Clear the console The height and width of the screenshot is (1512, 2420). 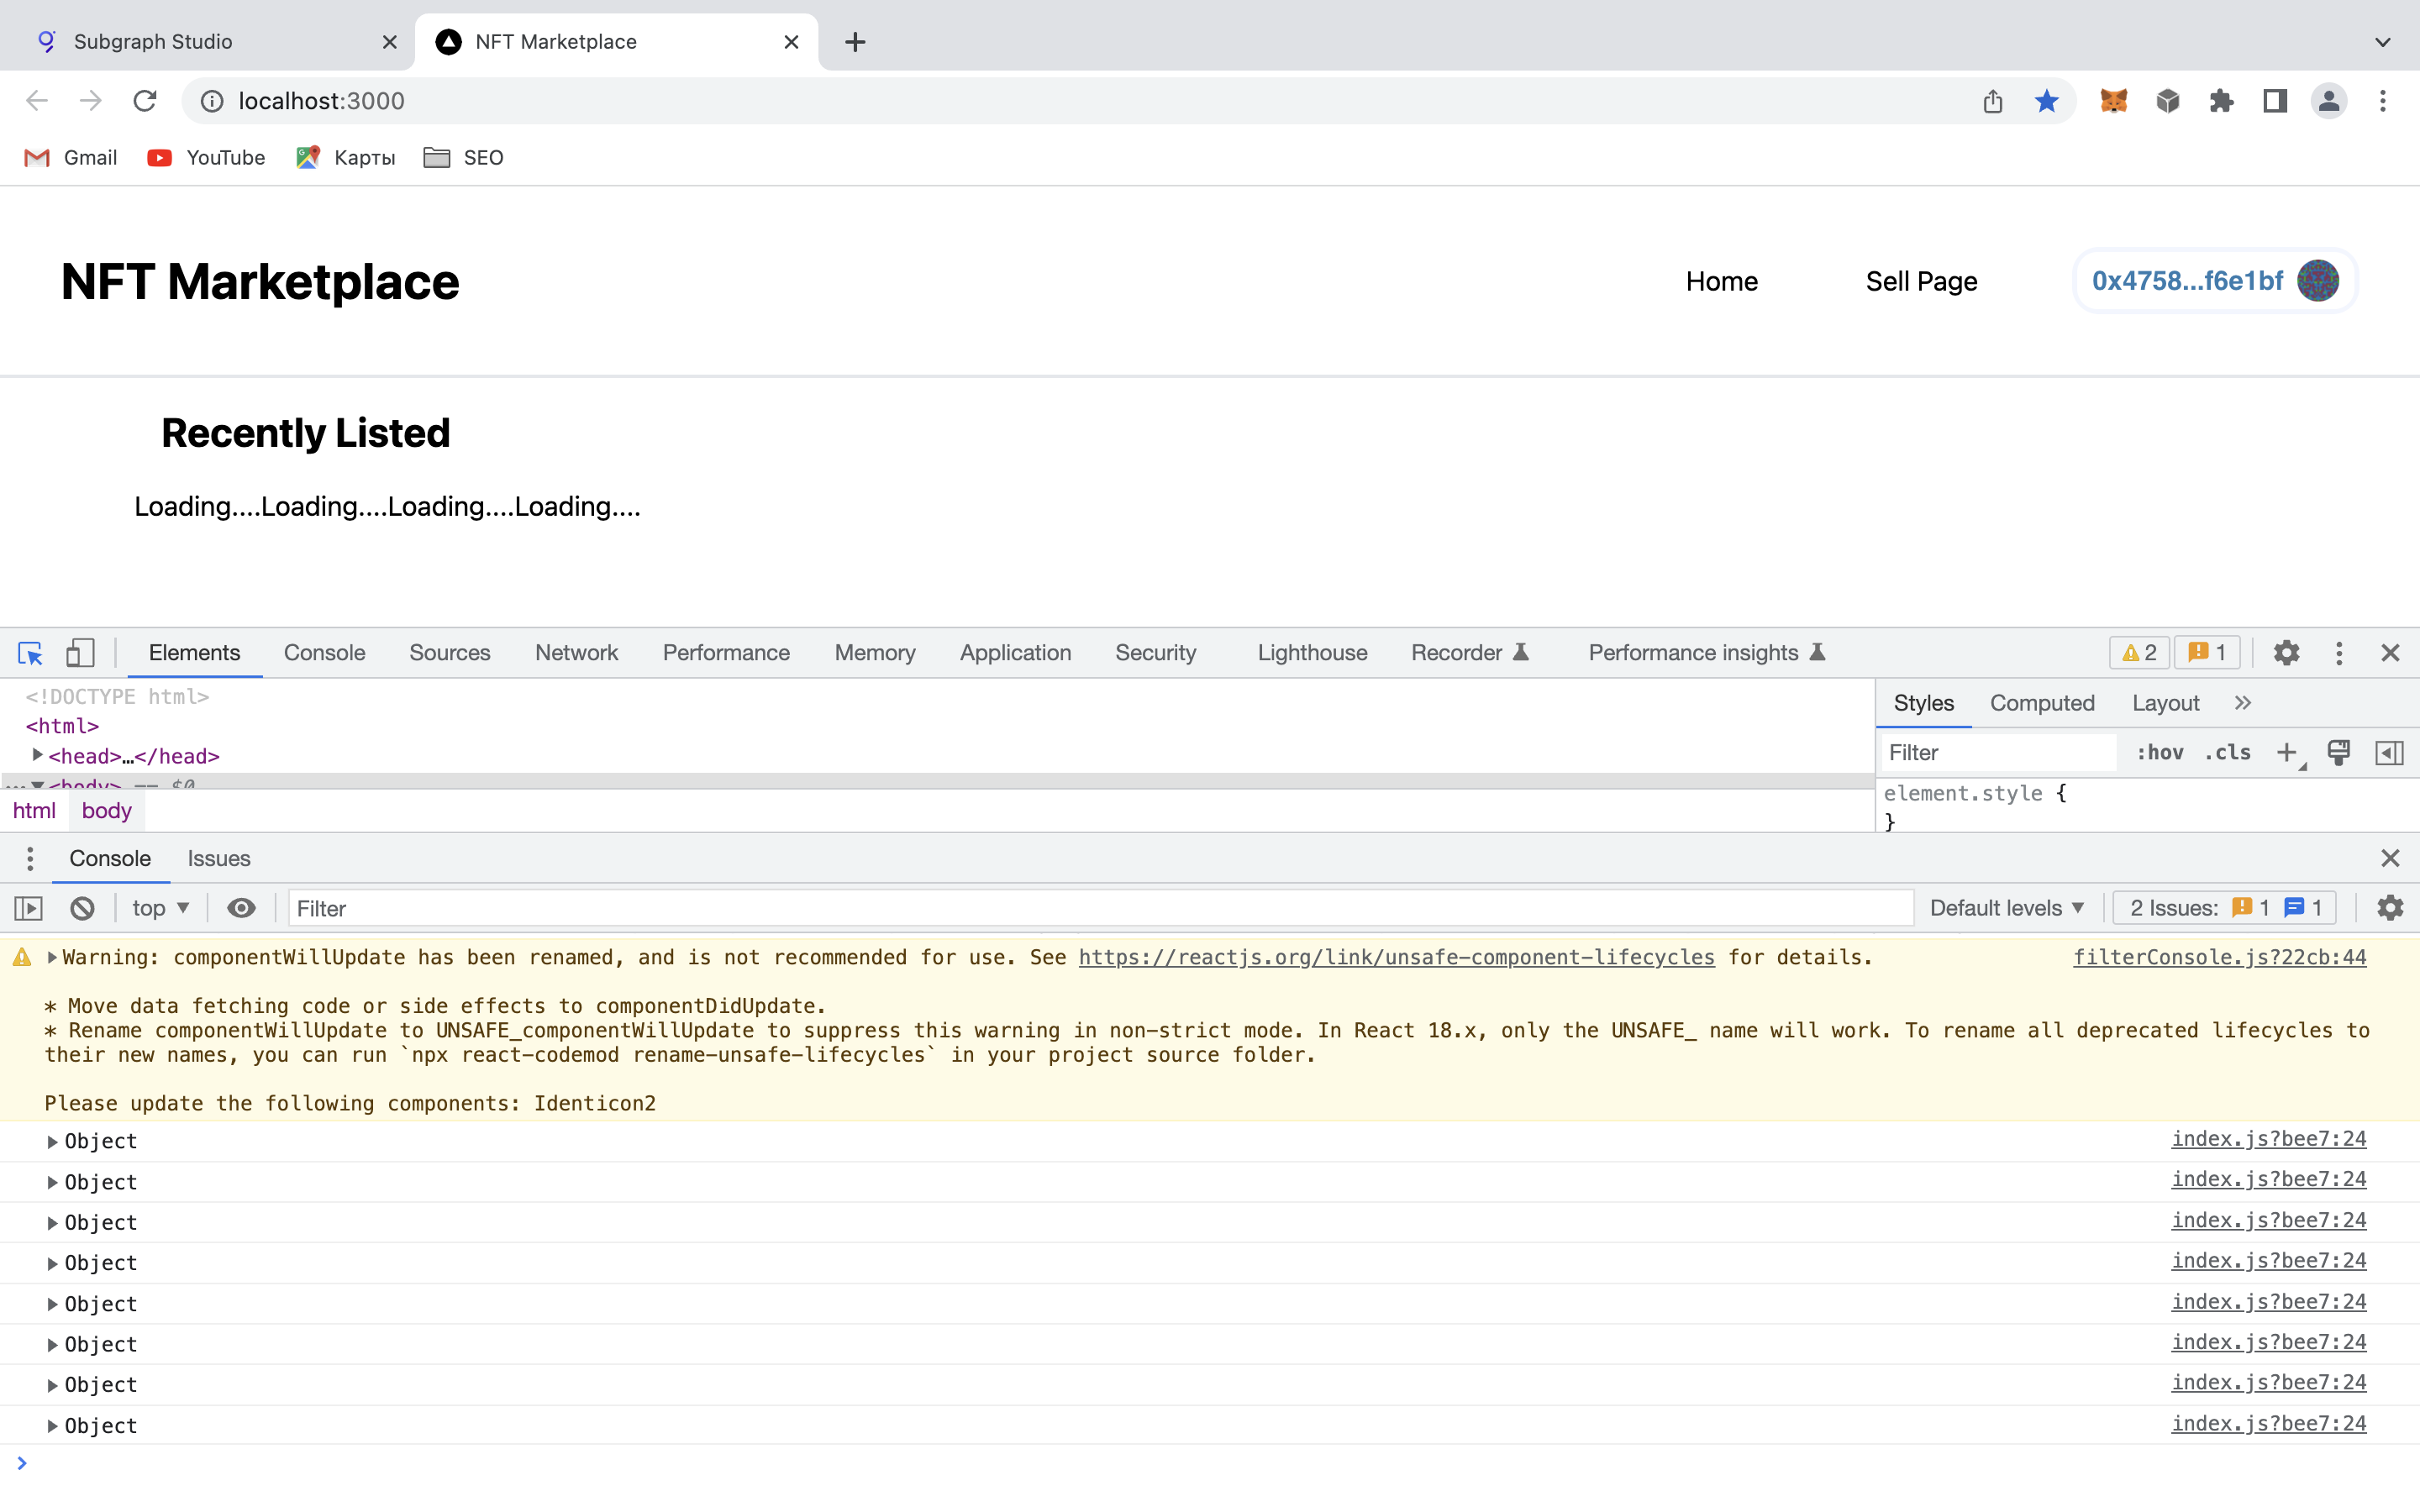[82, 908]
